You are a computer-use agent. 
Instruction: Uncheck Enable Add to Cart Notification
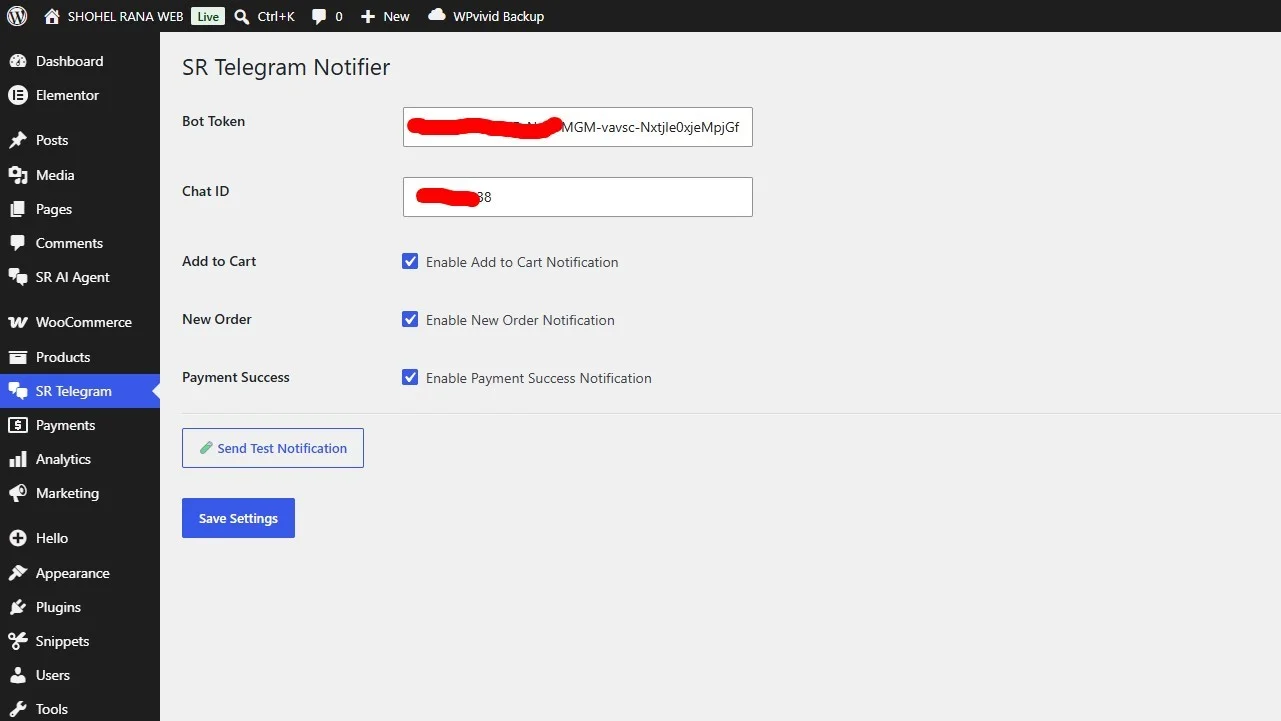pyautogui.click(x=410, y=261)
